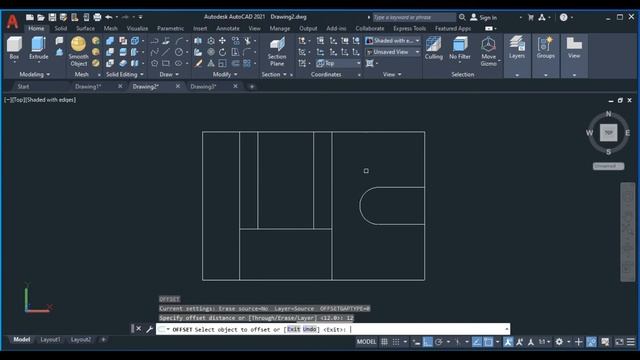The image size is (640, 360).
Task: Select the Box modeling tool
Action: tap(14, 48)
